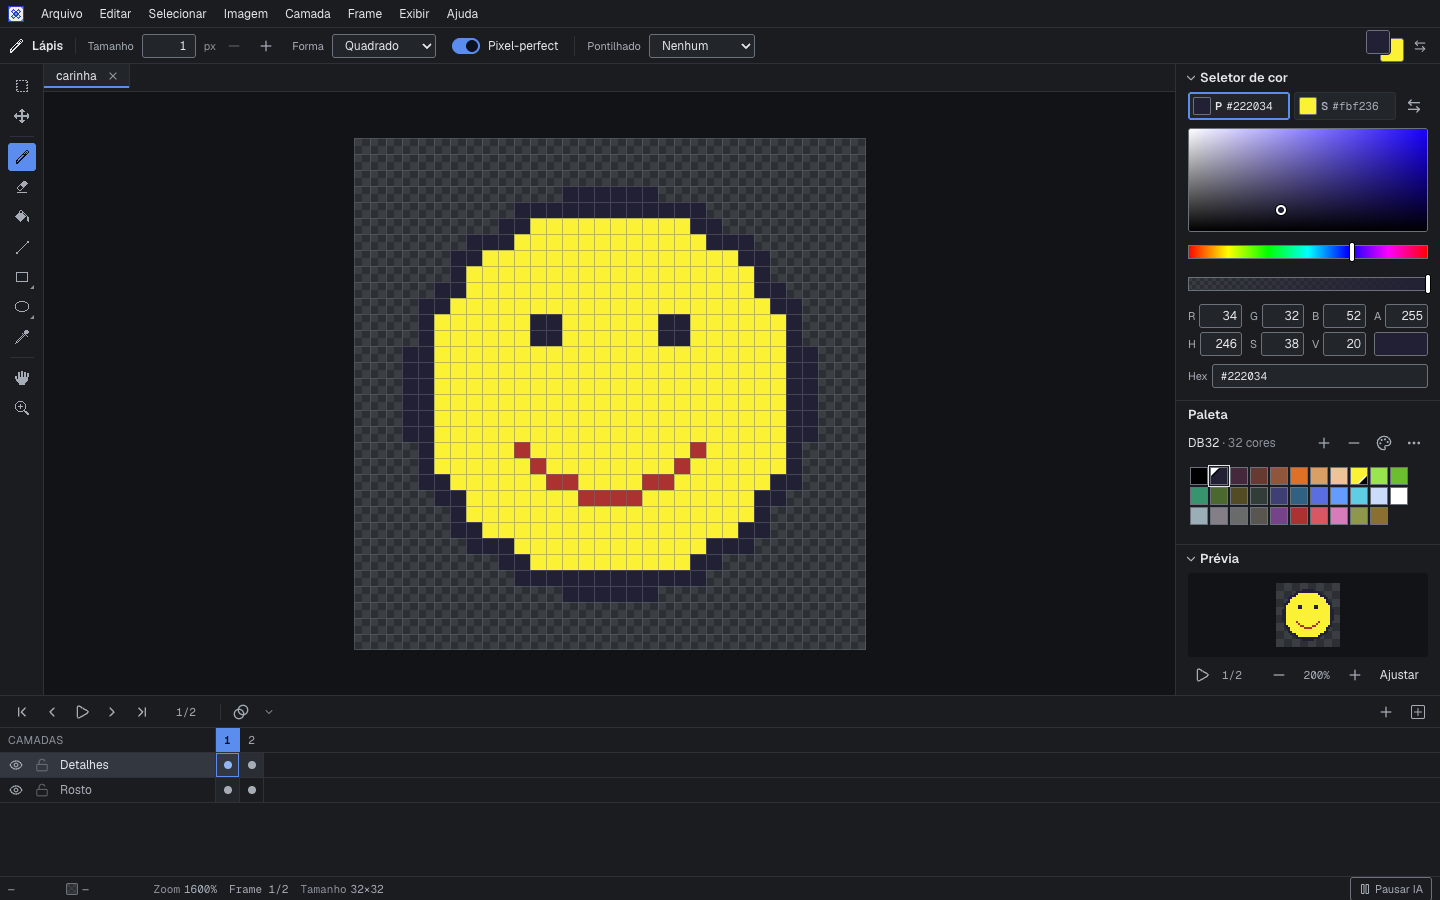Select frame 2 in the timeline header
This screenshot has height=900, width=1440.
click(252, 740)
